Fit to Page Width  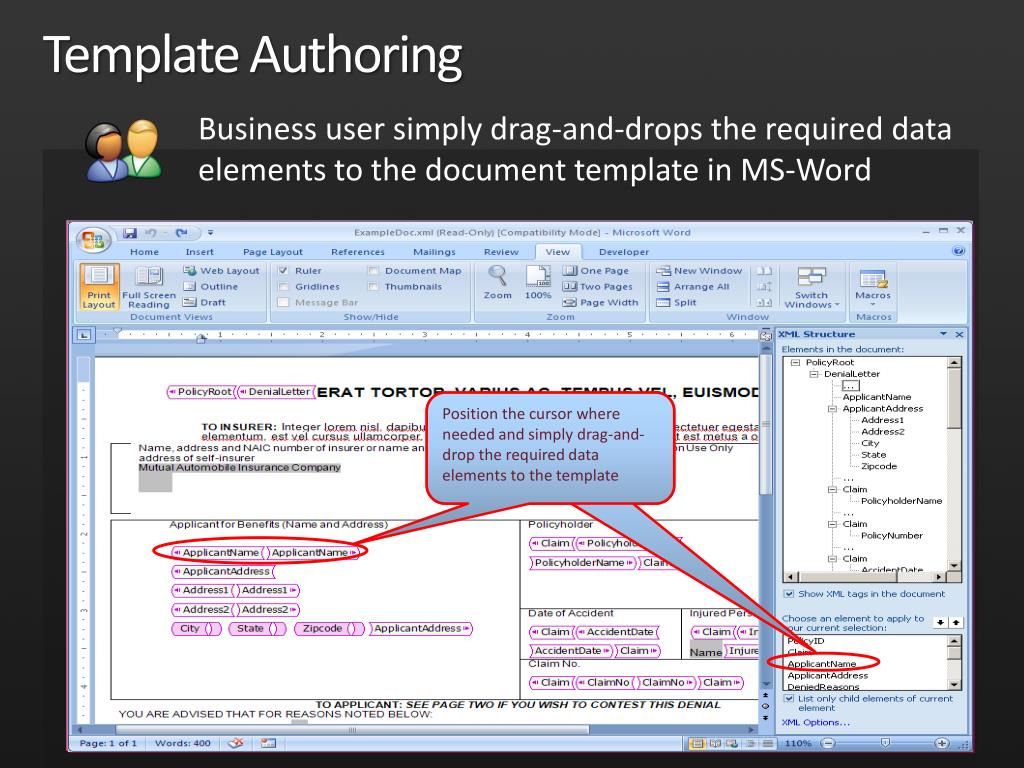600,302
